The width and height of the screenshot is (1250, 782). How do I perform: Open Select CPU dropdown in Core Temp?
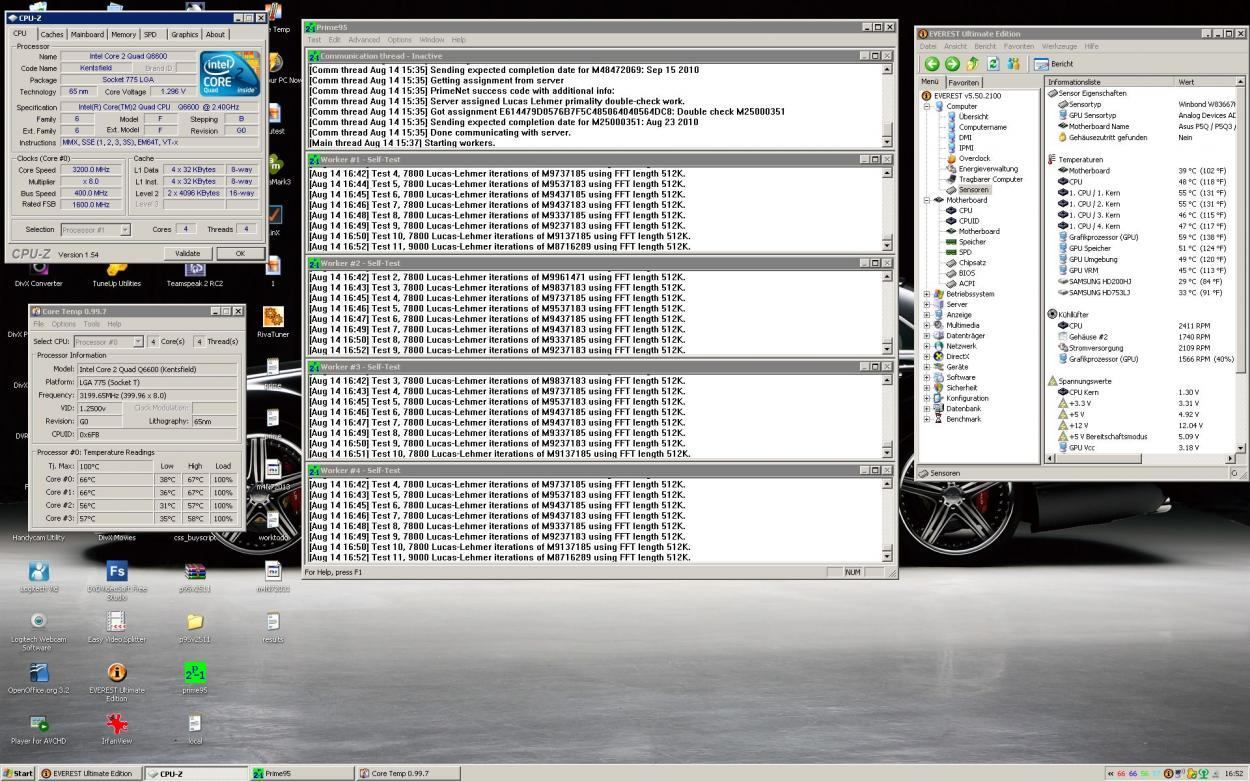coord(138,342)
